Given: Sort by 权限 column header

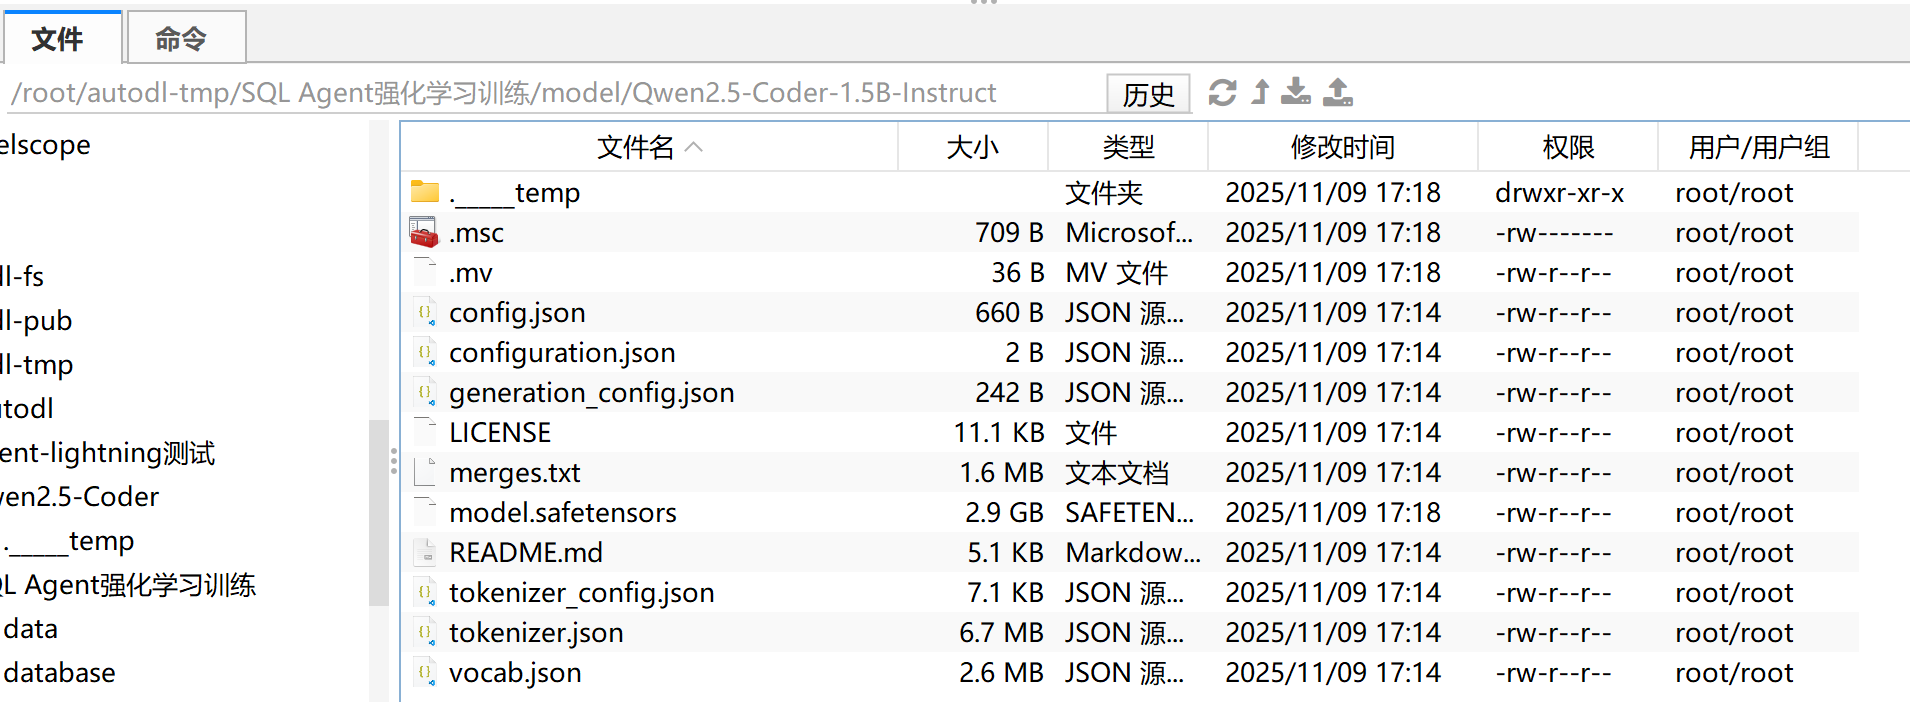Looking at the screenshot, I should 1568,147.
